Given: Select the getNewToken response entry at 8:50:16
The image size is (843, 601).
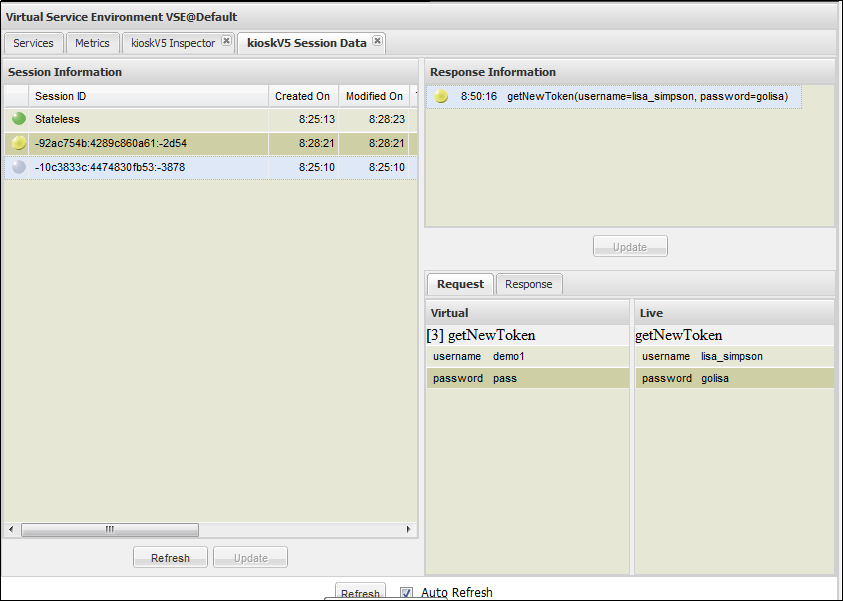Looking at the screenshot, I should click(614, 97).
